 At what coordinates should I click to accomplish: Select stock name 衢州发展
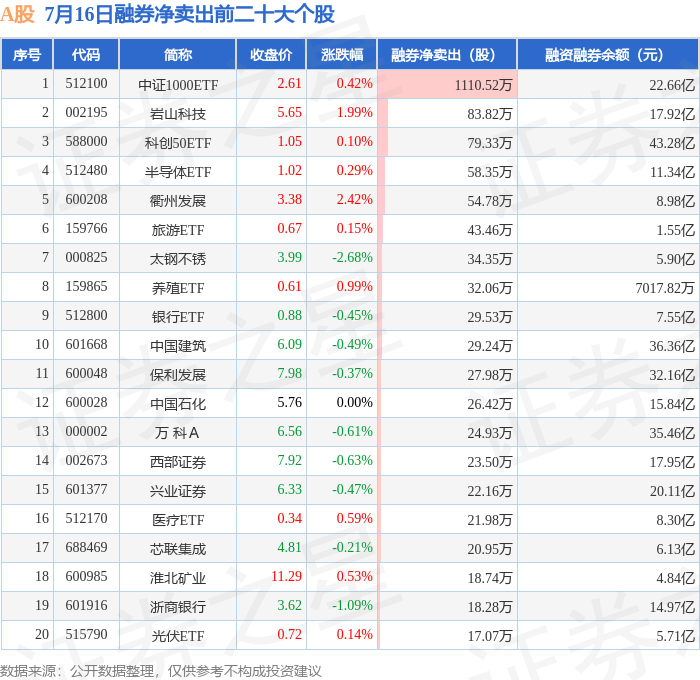click(x=178, y=200)
